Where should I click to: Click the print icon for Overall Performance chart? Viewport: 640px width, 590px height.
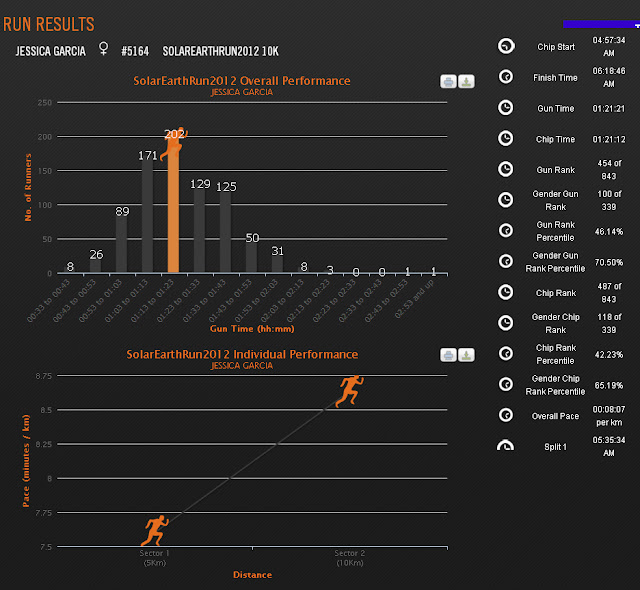click(448, 82)
